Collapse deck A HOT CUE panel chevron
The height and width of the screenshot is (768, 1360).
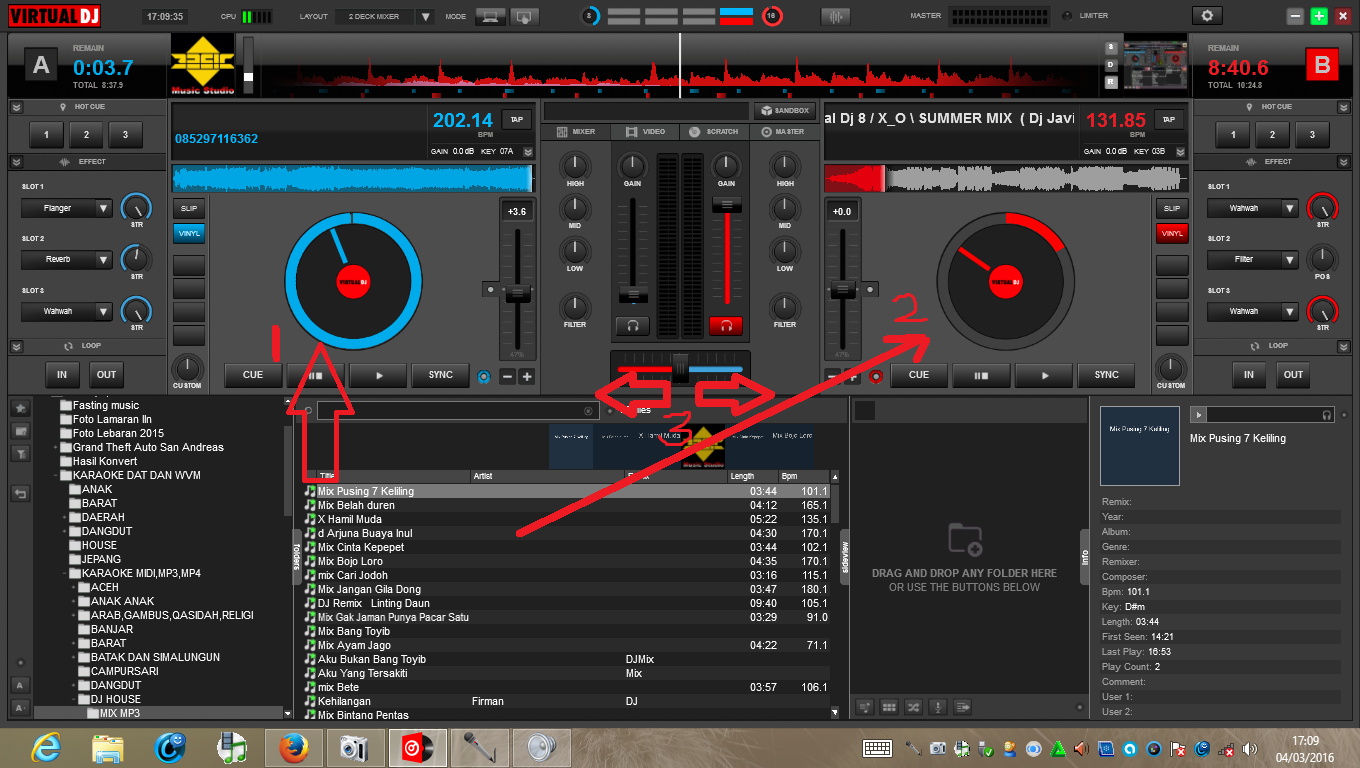click(x=16, y=106)
